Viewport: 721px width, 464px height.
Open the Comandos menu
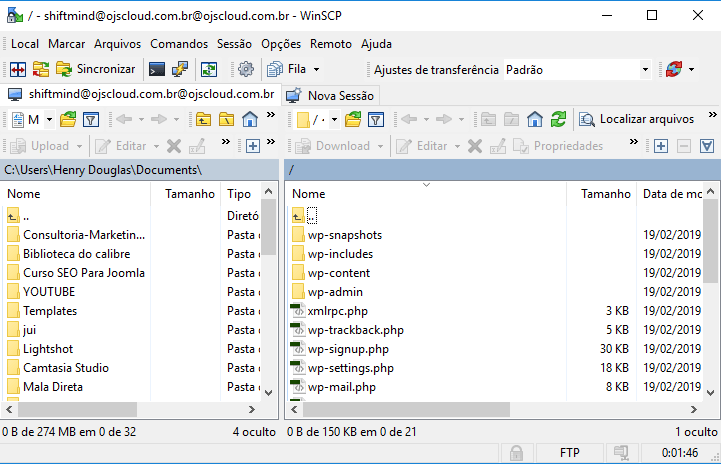click(x=179, y=44)
